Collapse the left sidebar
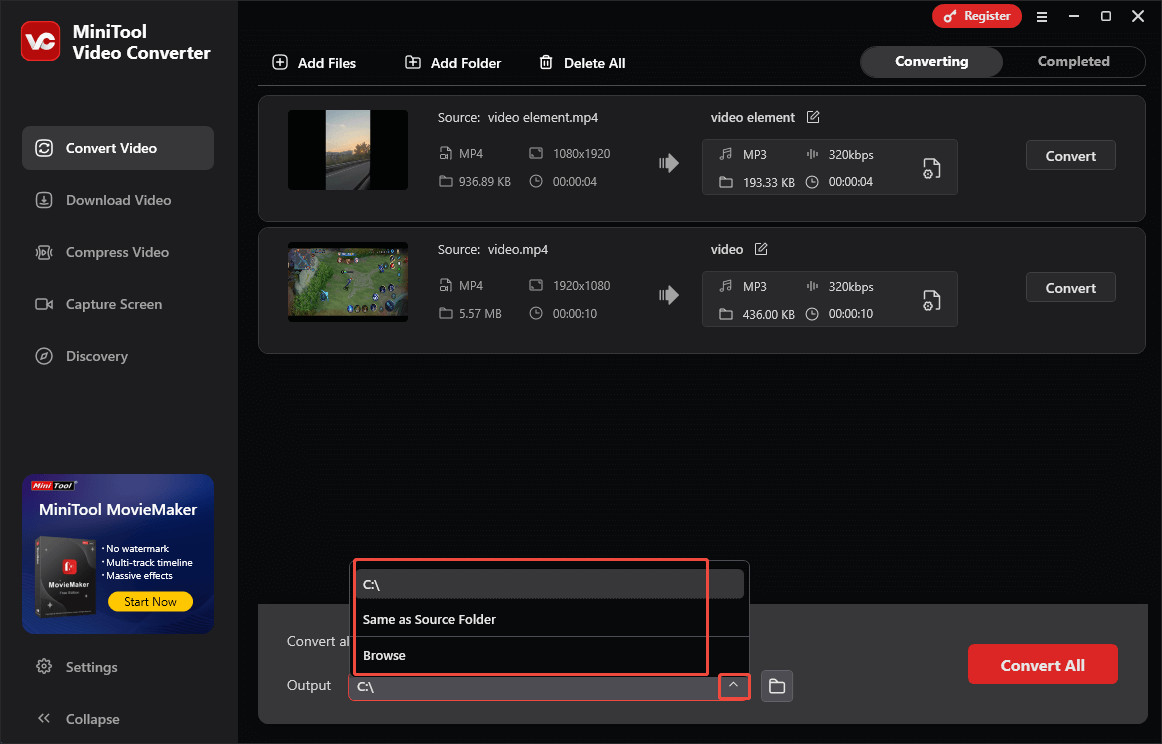The image size is (1162, 744). point(78,719)
